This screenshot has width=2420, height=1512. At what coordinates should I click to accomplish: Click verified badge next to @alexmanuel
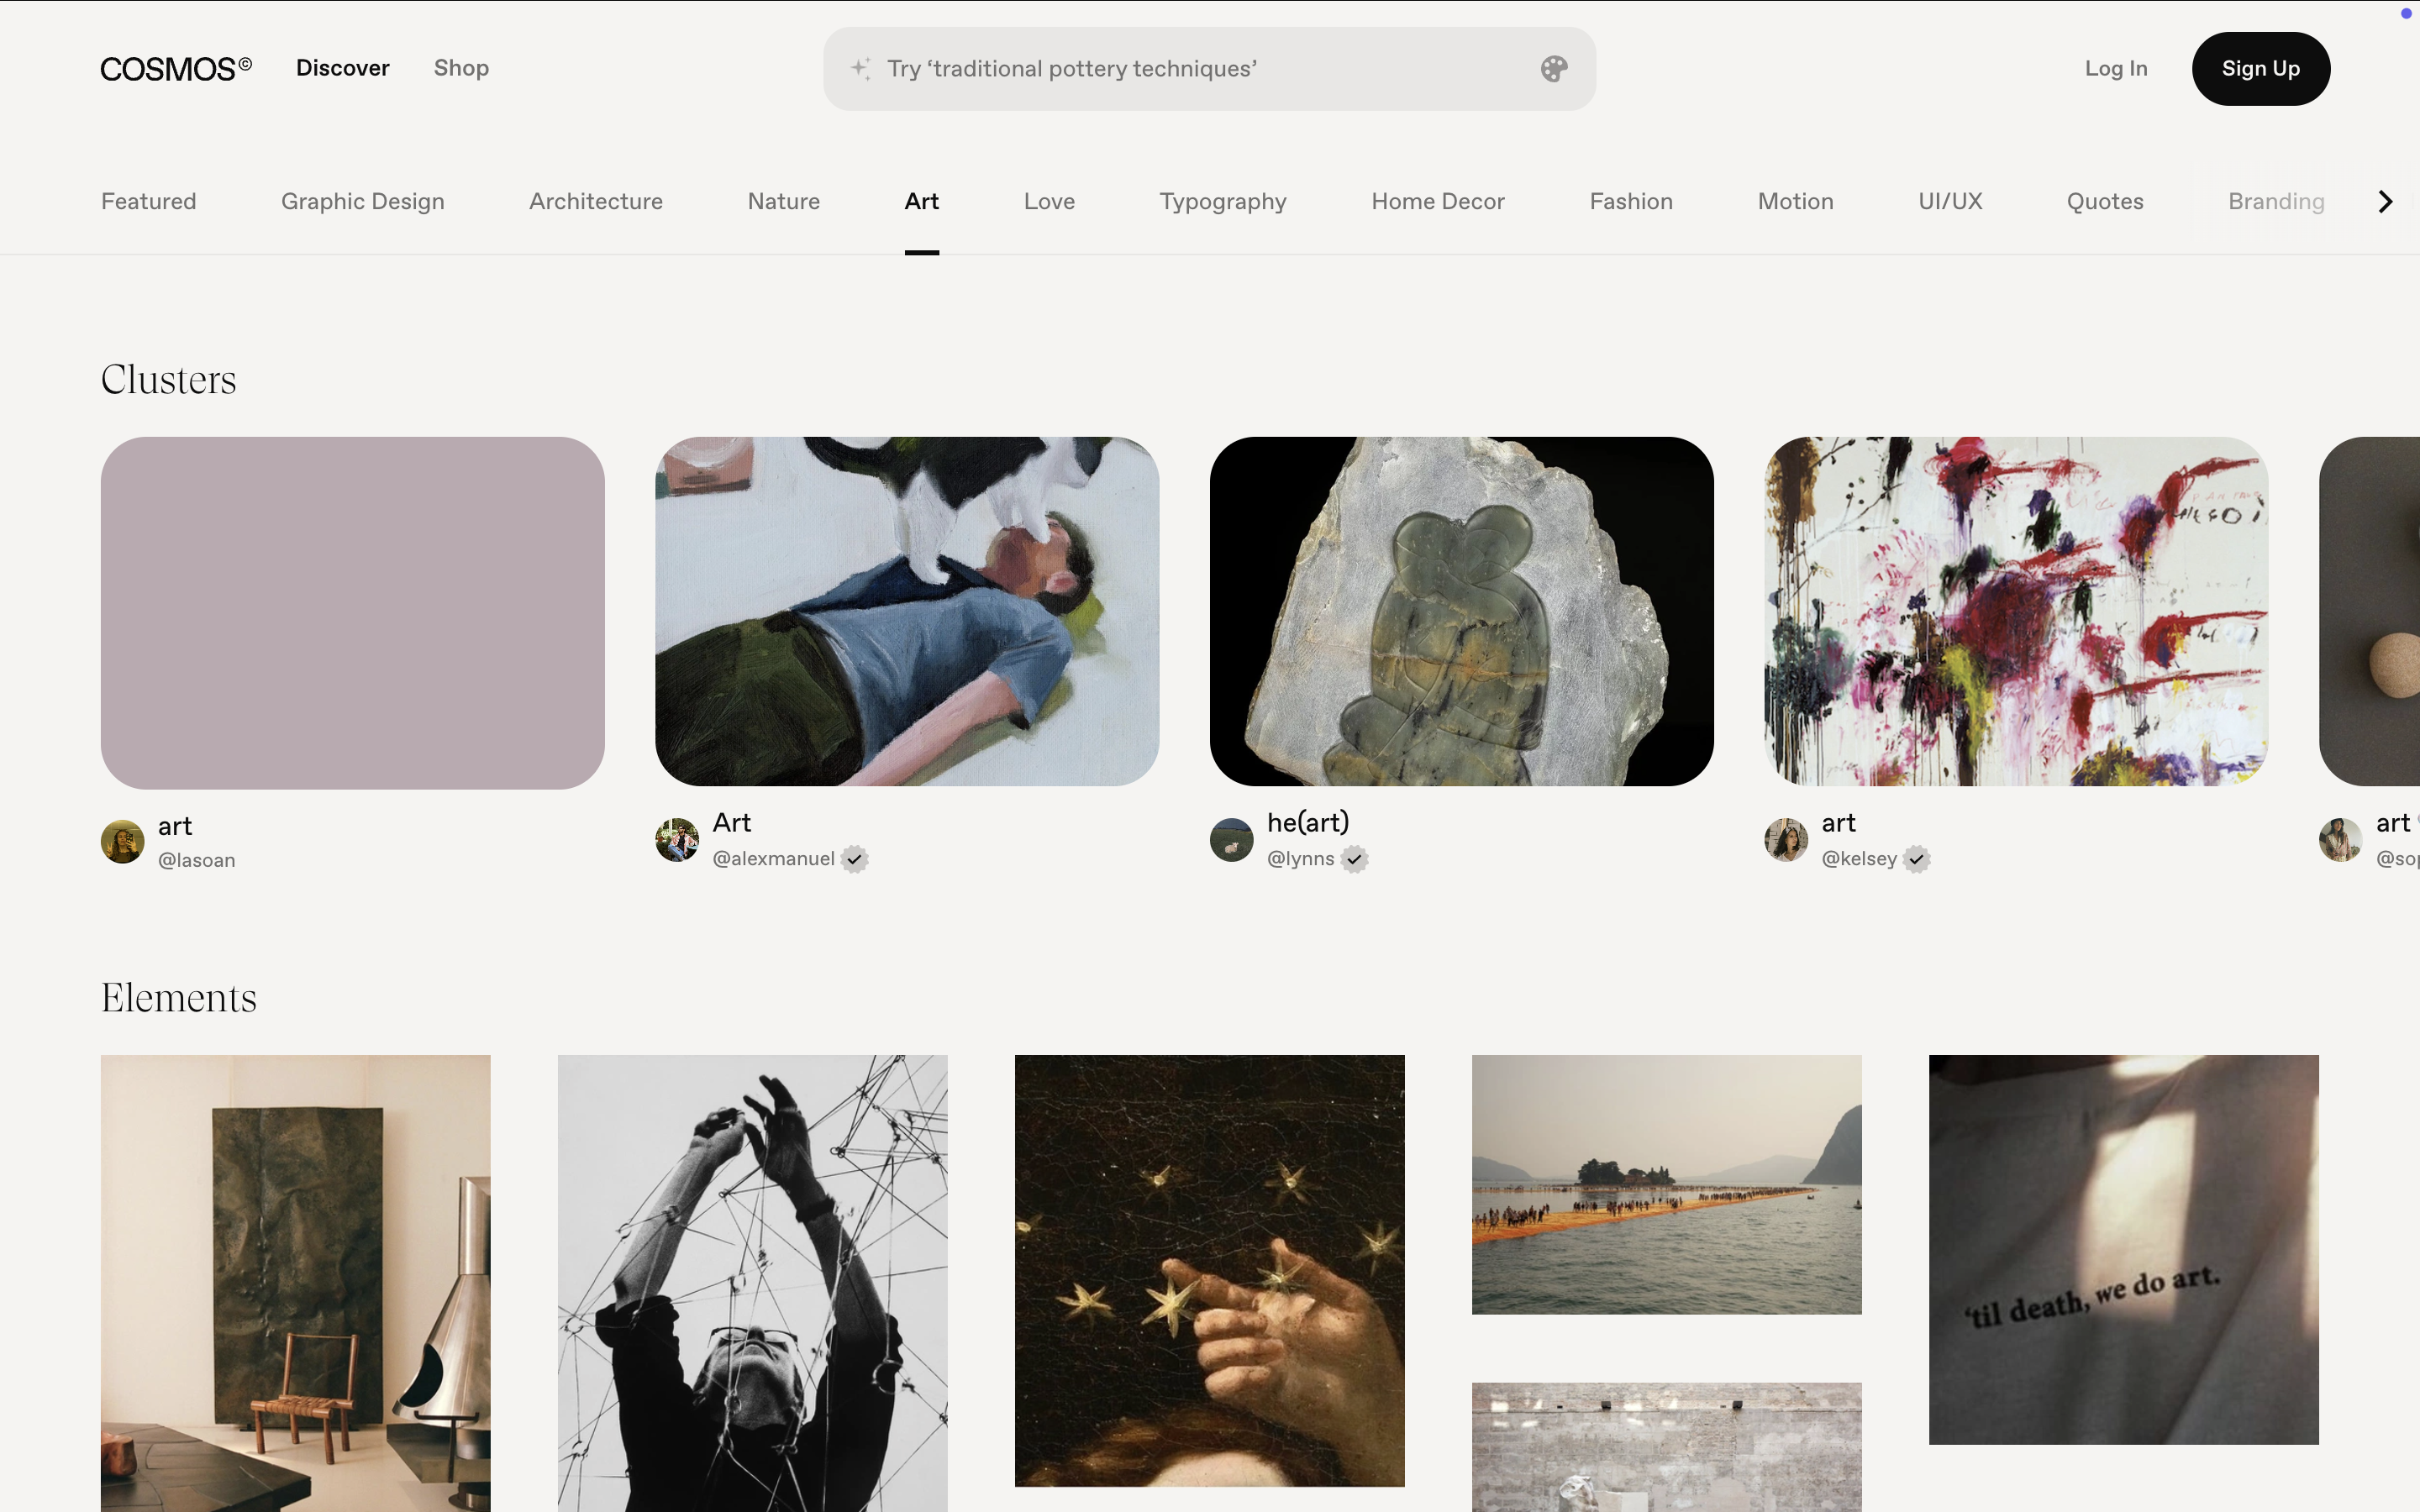point(854,859)
